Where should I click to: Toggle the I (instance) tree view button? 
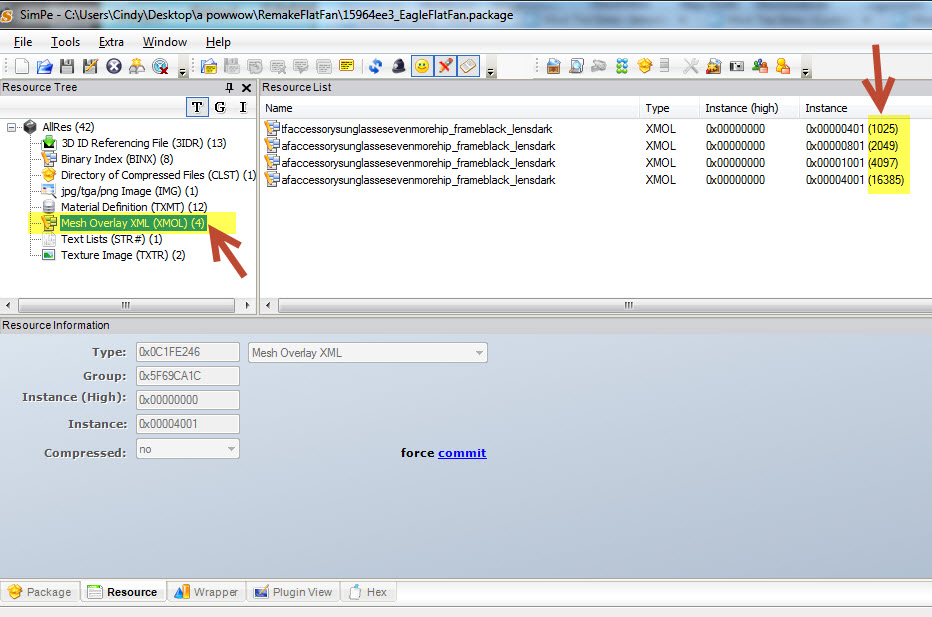242,107
